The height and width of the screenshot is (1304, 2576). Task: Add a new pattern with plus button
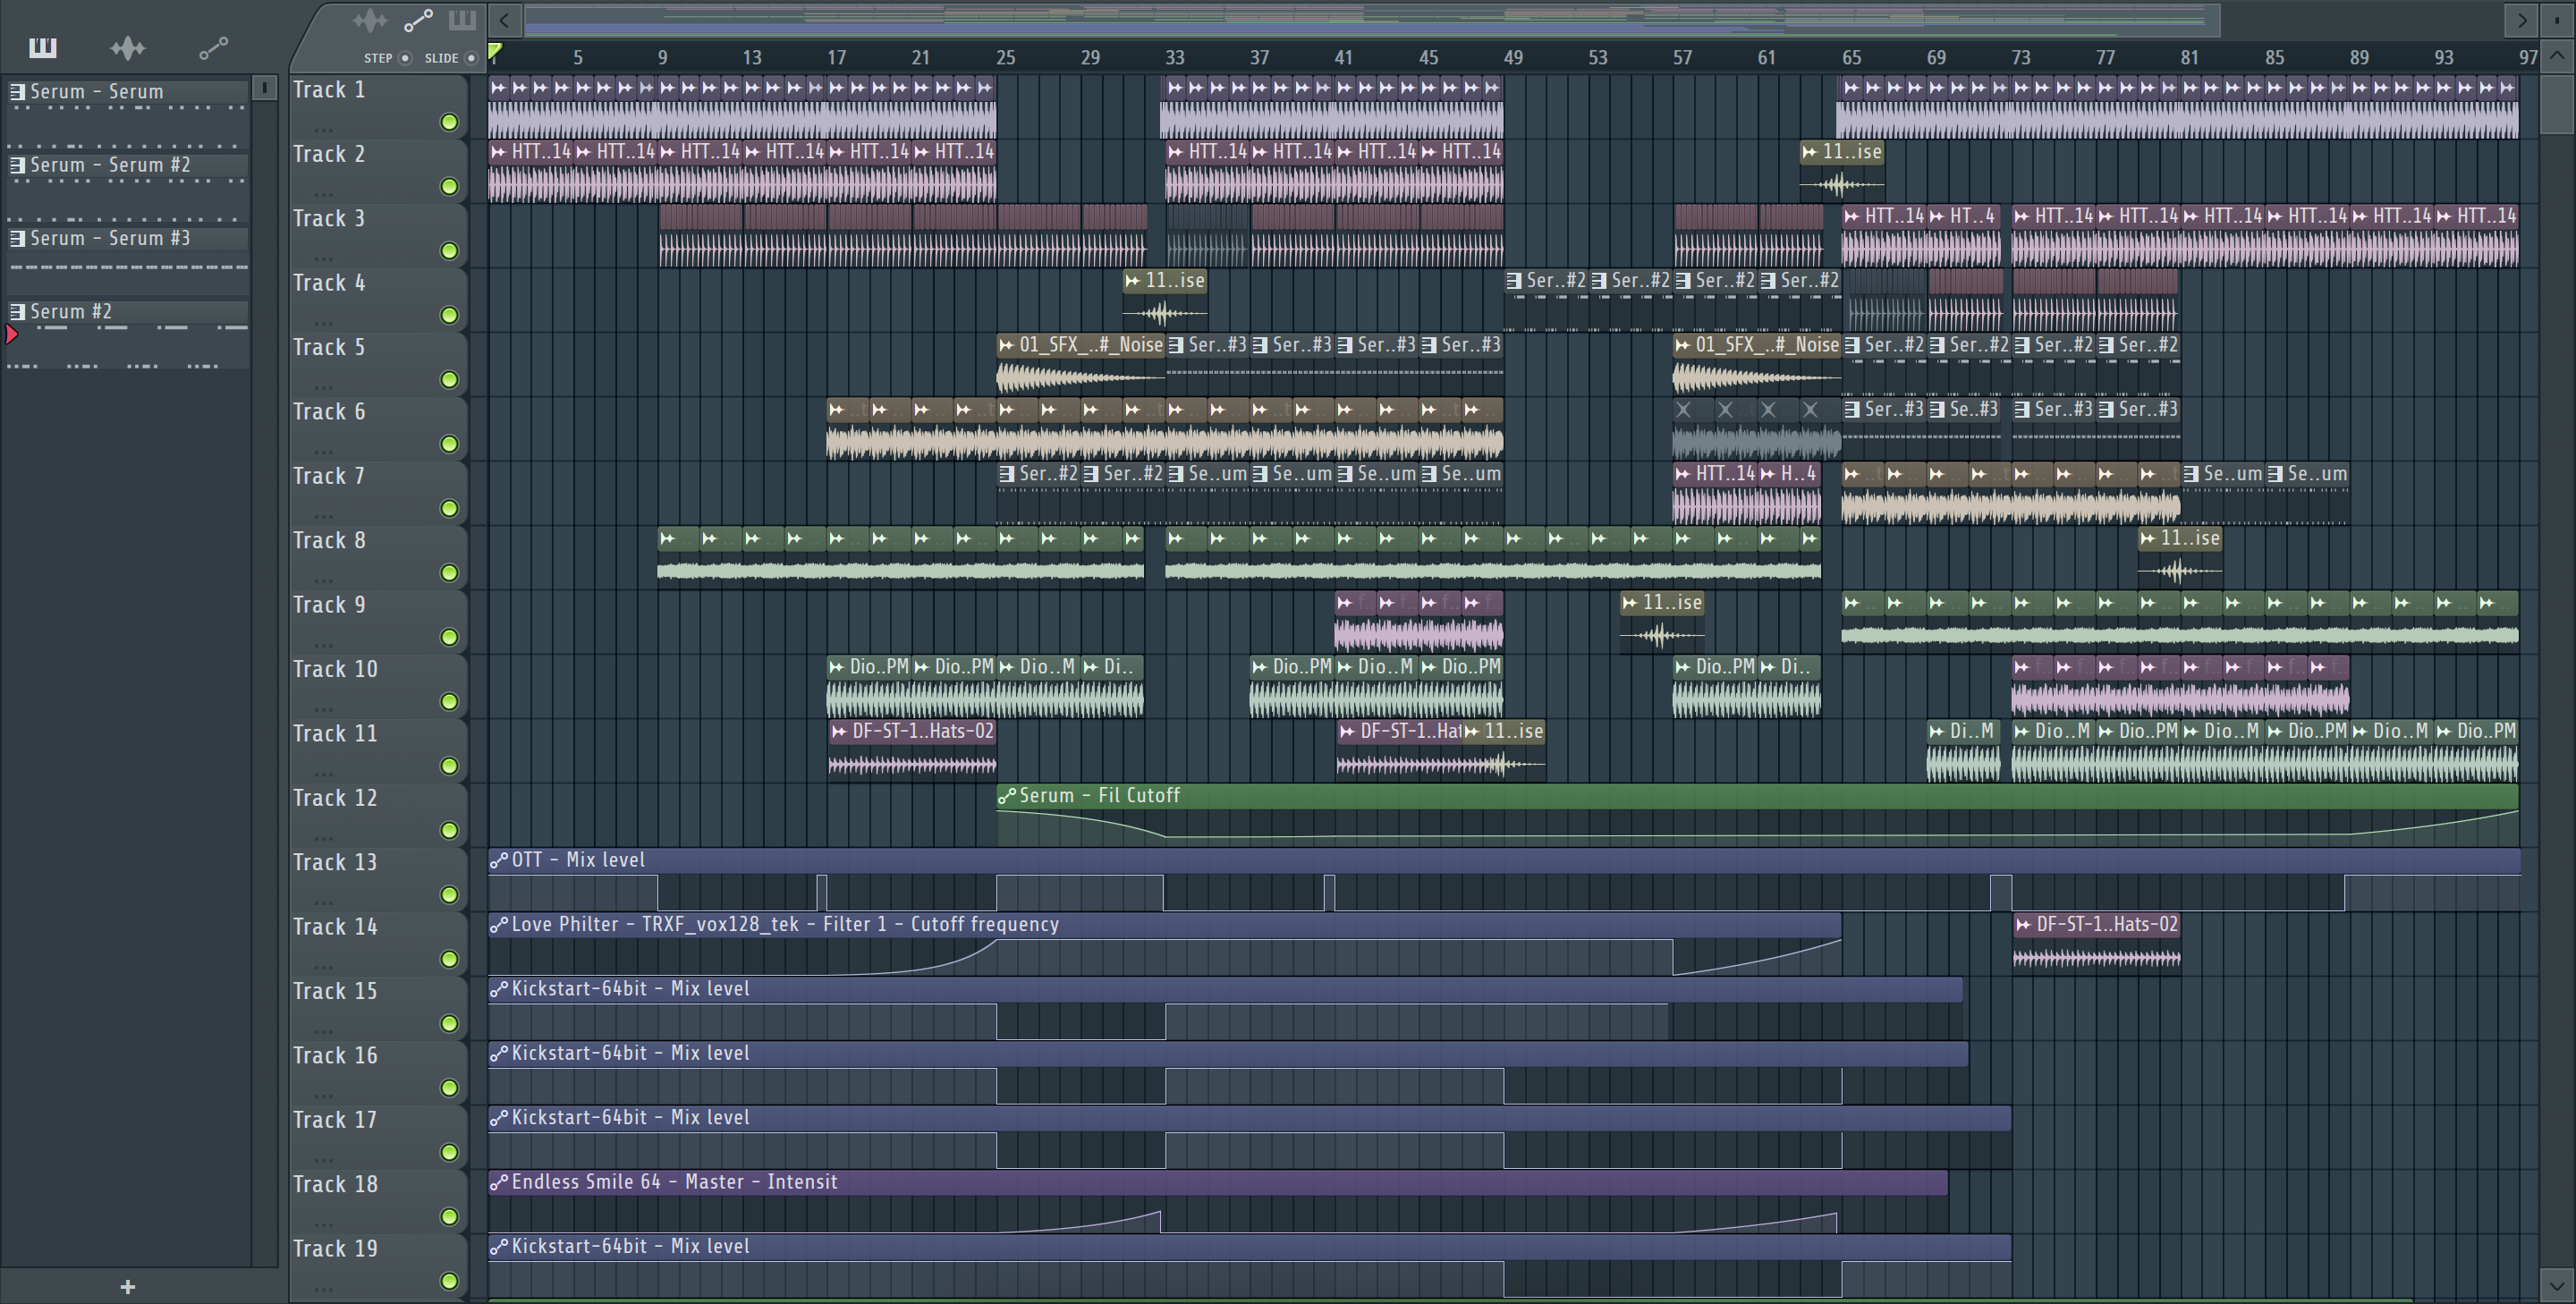(x=127, y=1287)
